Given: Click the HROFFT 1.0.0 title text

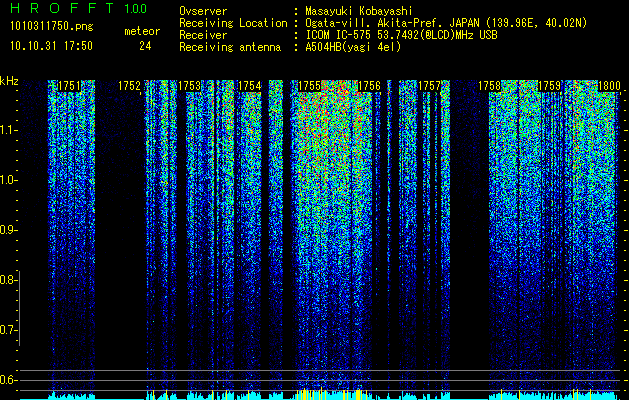Looking at the screenshot, I should 78,8.
